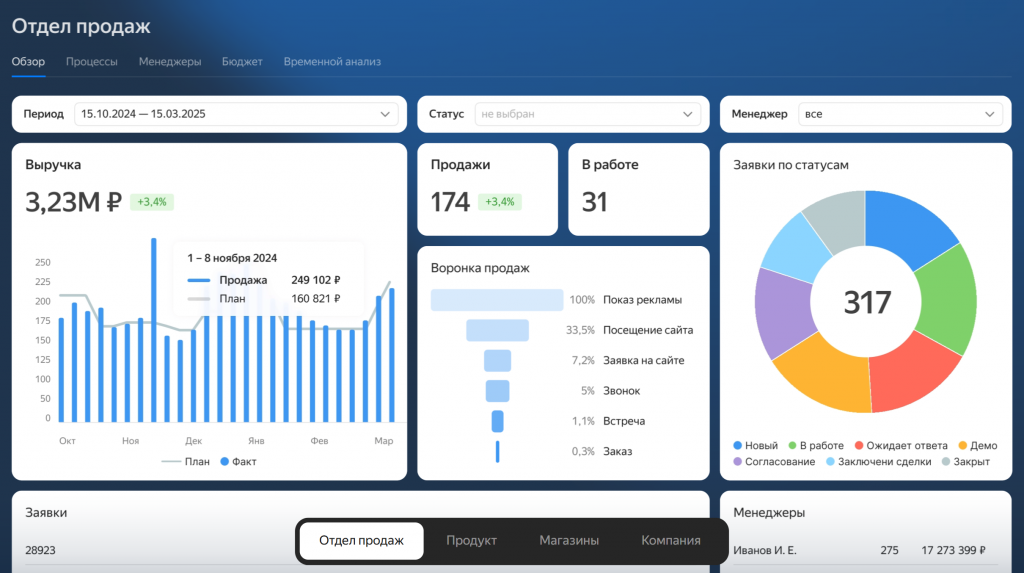The width and height of the screenshot is (1024, 573).
Task: Toggle the Закрыт legend item
Action: point(965,461)
